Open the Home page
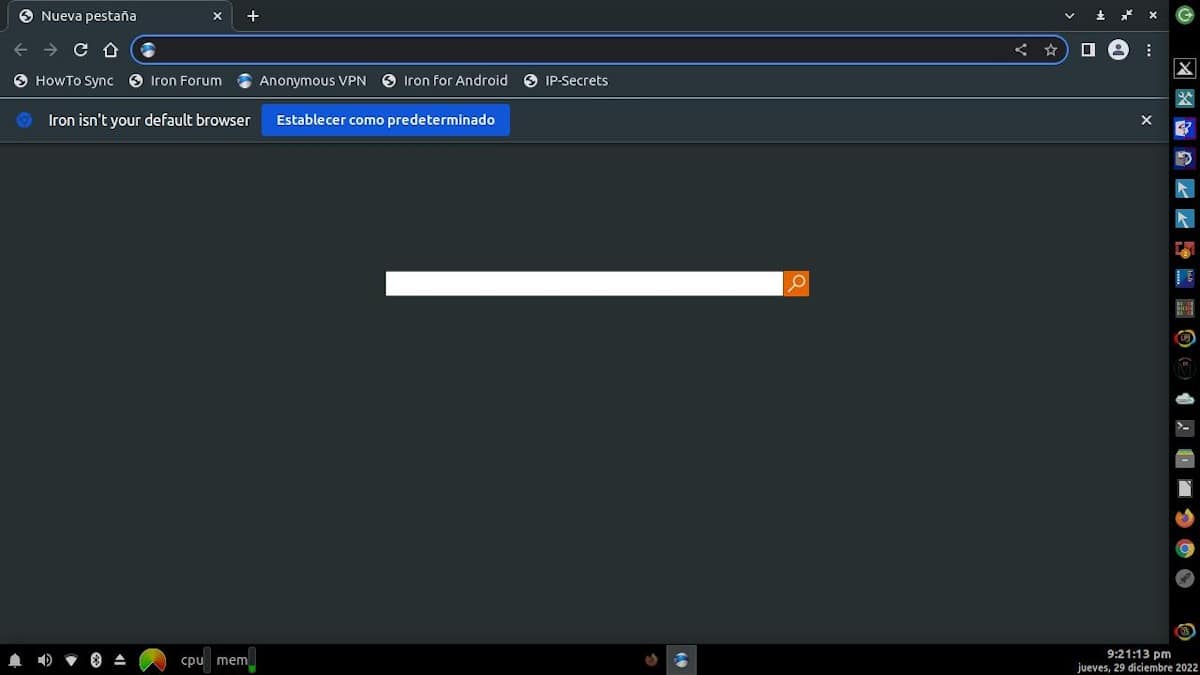Image resolution: width=1200 pixels, height=675 pixels. click(x=110, y=49)
